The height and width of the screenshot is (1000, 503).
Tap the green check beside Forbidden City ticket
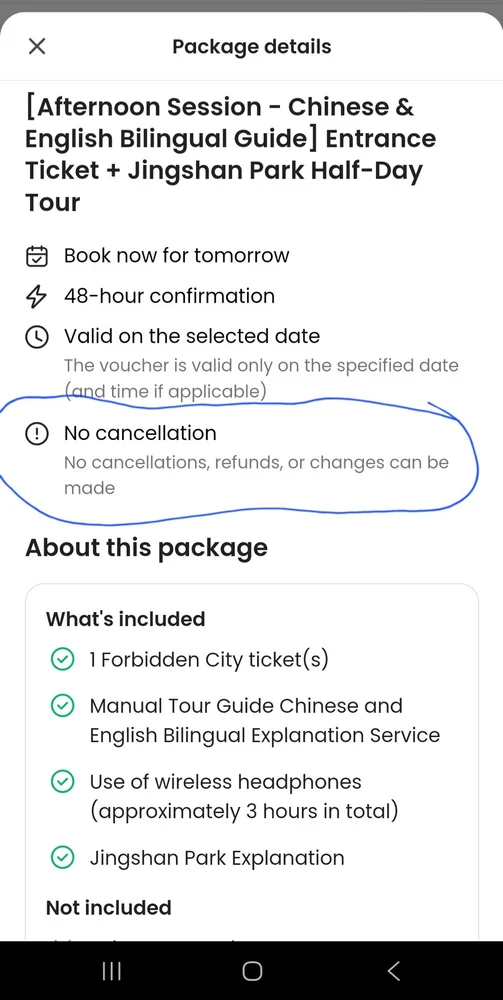[62, 661]
